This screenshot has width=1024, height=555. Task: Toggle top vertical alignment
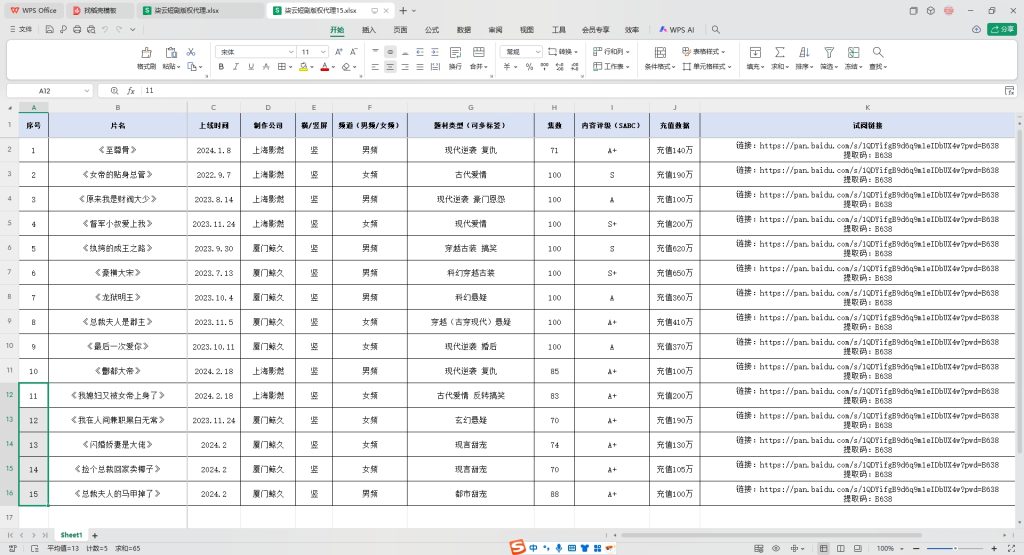tap(375, 52)
